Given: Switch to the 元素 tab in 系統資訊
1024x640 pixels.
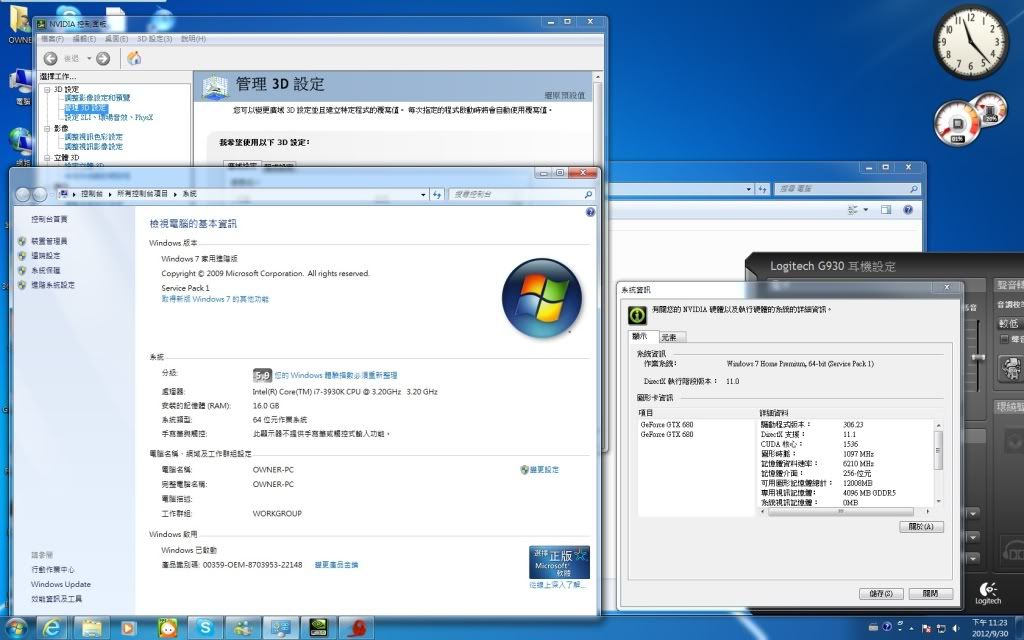Looking at the screenshot, I should [668, 337].
